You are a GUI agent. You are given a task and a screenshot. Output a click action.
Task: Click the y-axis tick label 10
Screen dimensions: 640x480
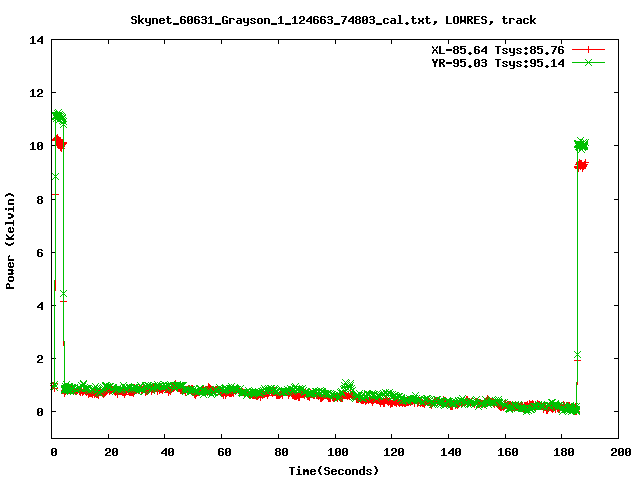pyautogui.click(x=36, y=146)
